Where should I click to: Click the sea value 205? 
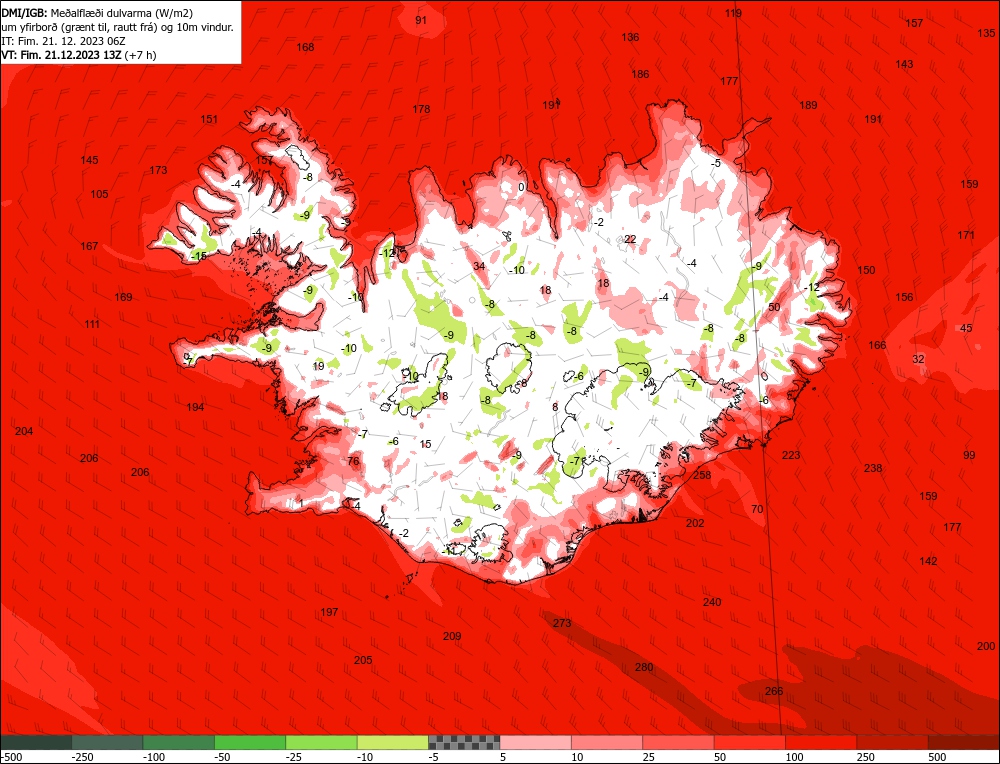point(363,660)
